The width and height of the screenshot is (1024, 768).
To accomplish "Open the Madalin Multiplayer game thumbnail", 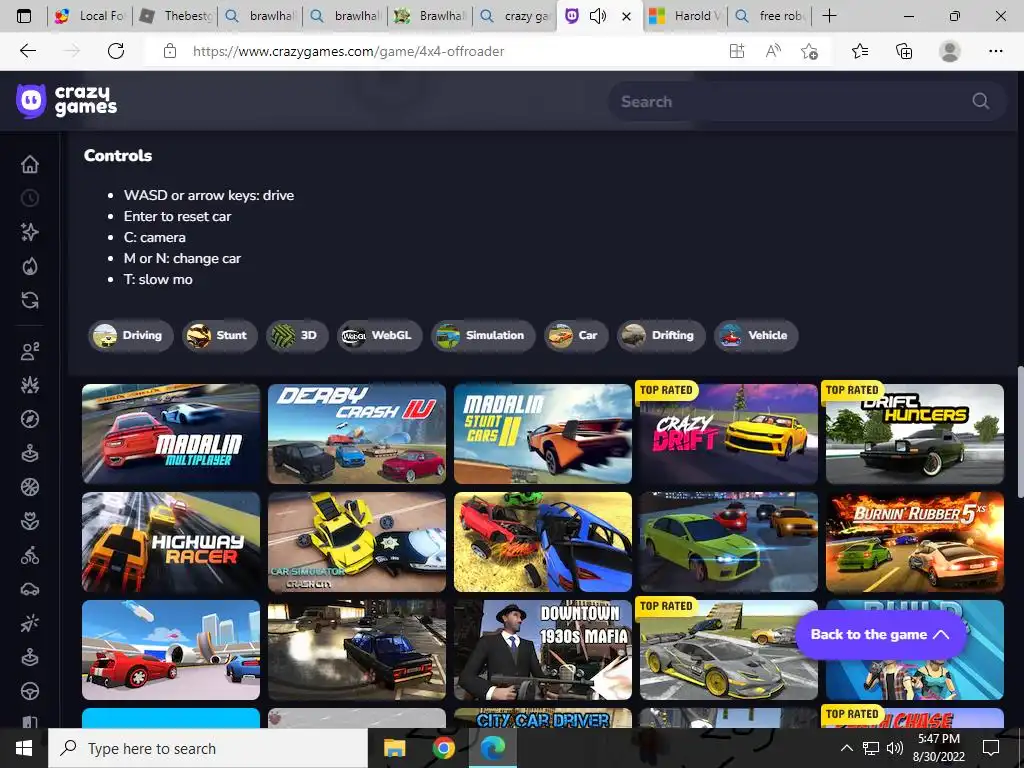I will (x=171, y=434).
